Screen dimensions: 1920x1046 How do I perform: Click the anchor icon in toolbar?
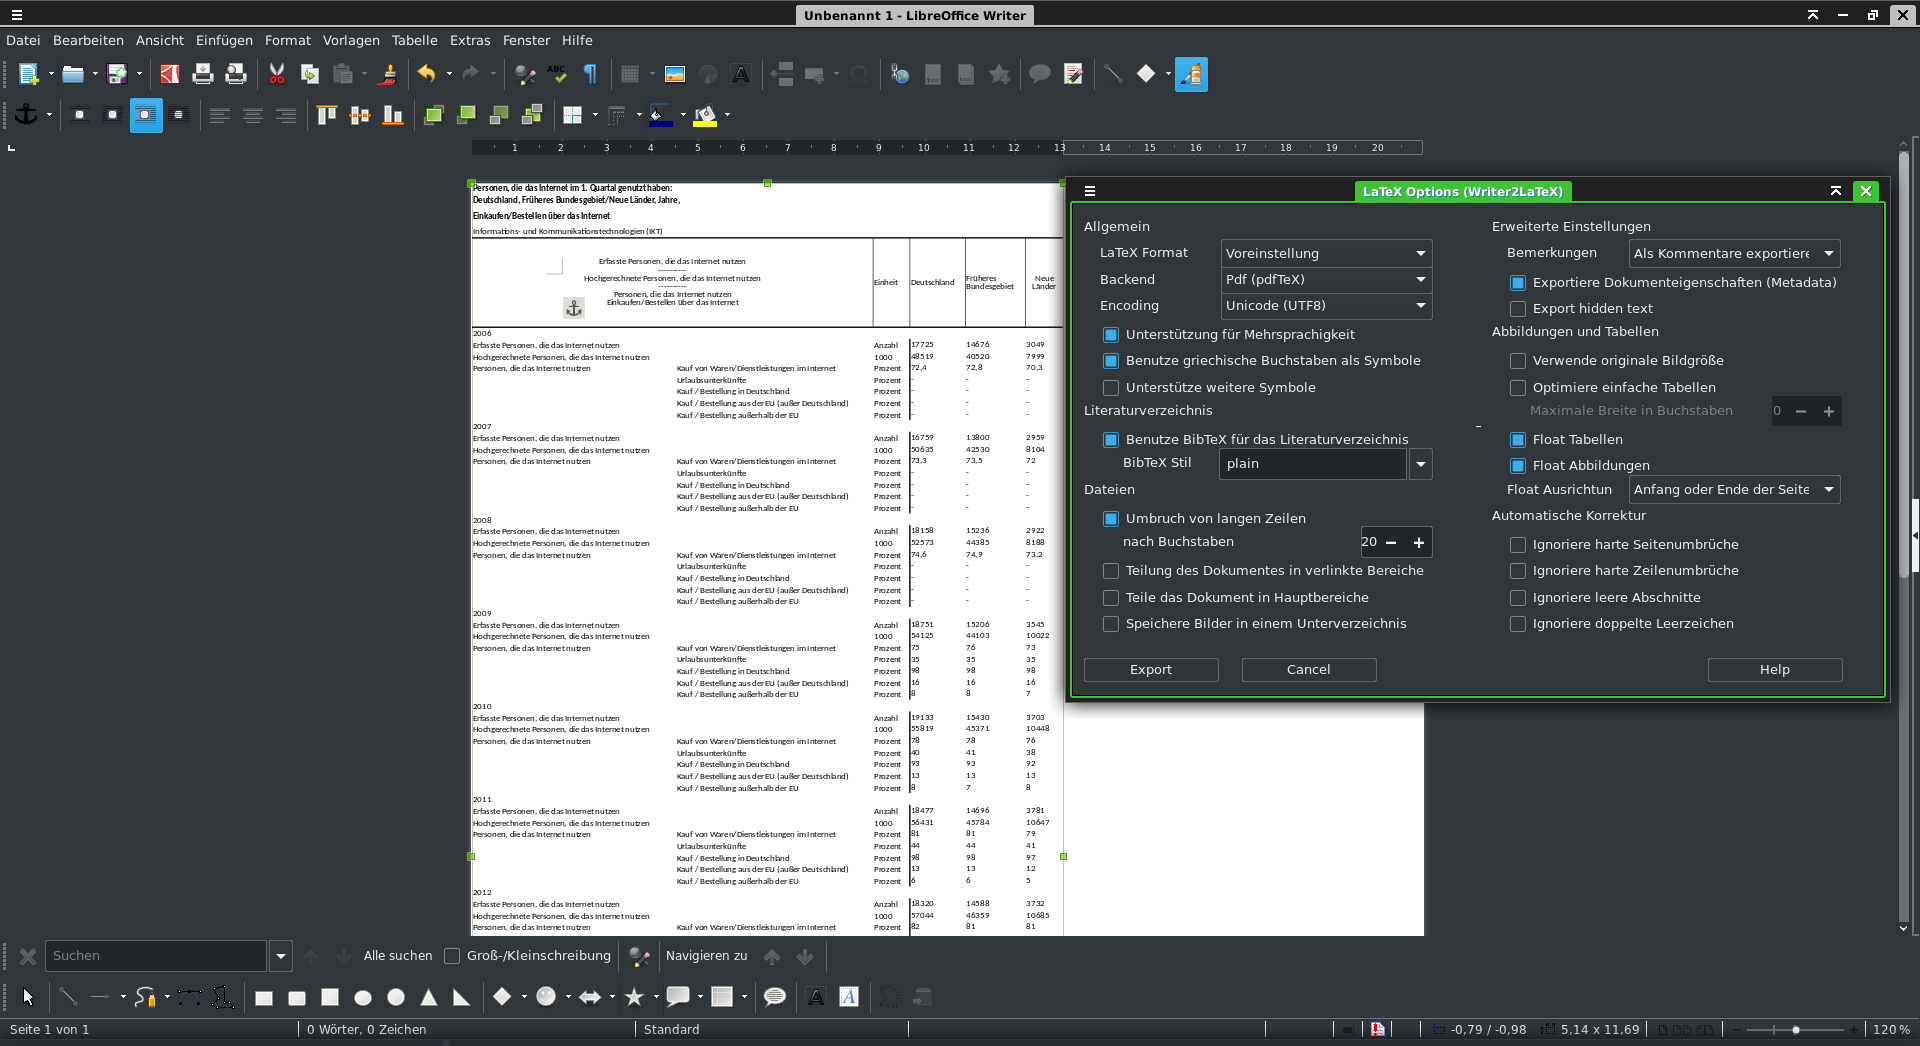click(26, 115)
